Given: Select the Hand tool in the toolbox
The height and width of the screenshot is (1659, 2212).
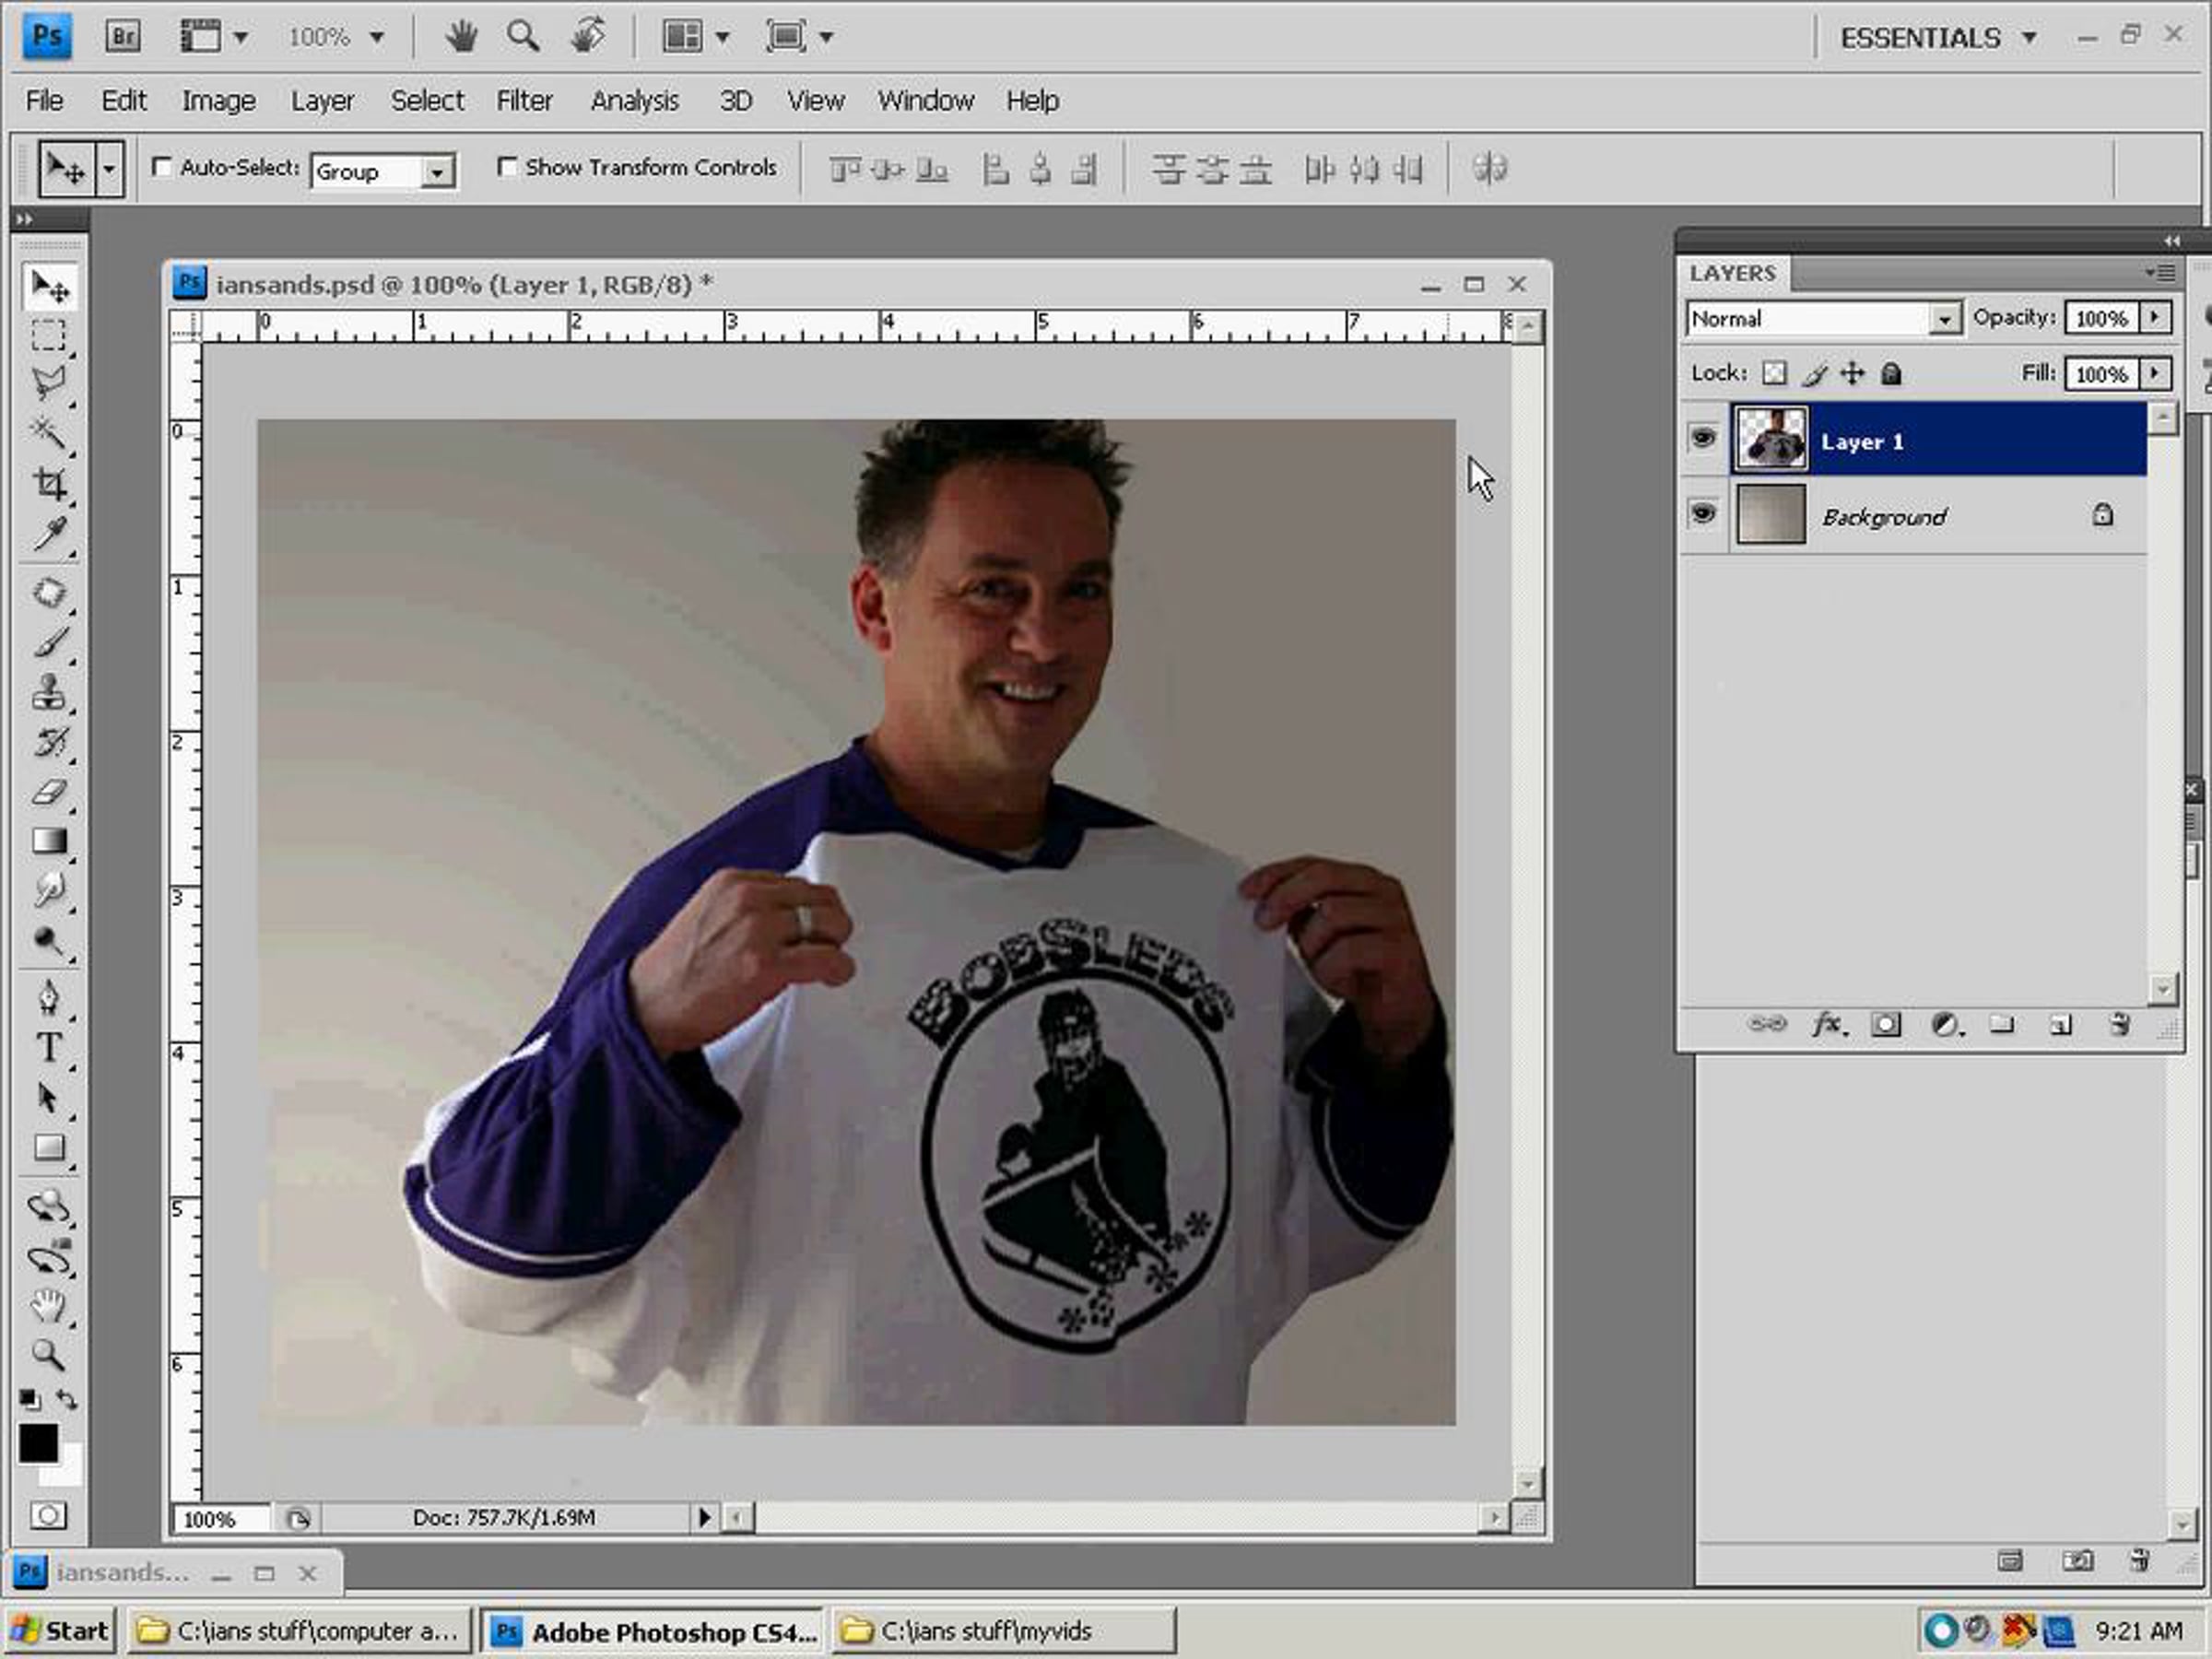Looking at the screenshot, I should point(49,1305).
